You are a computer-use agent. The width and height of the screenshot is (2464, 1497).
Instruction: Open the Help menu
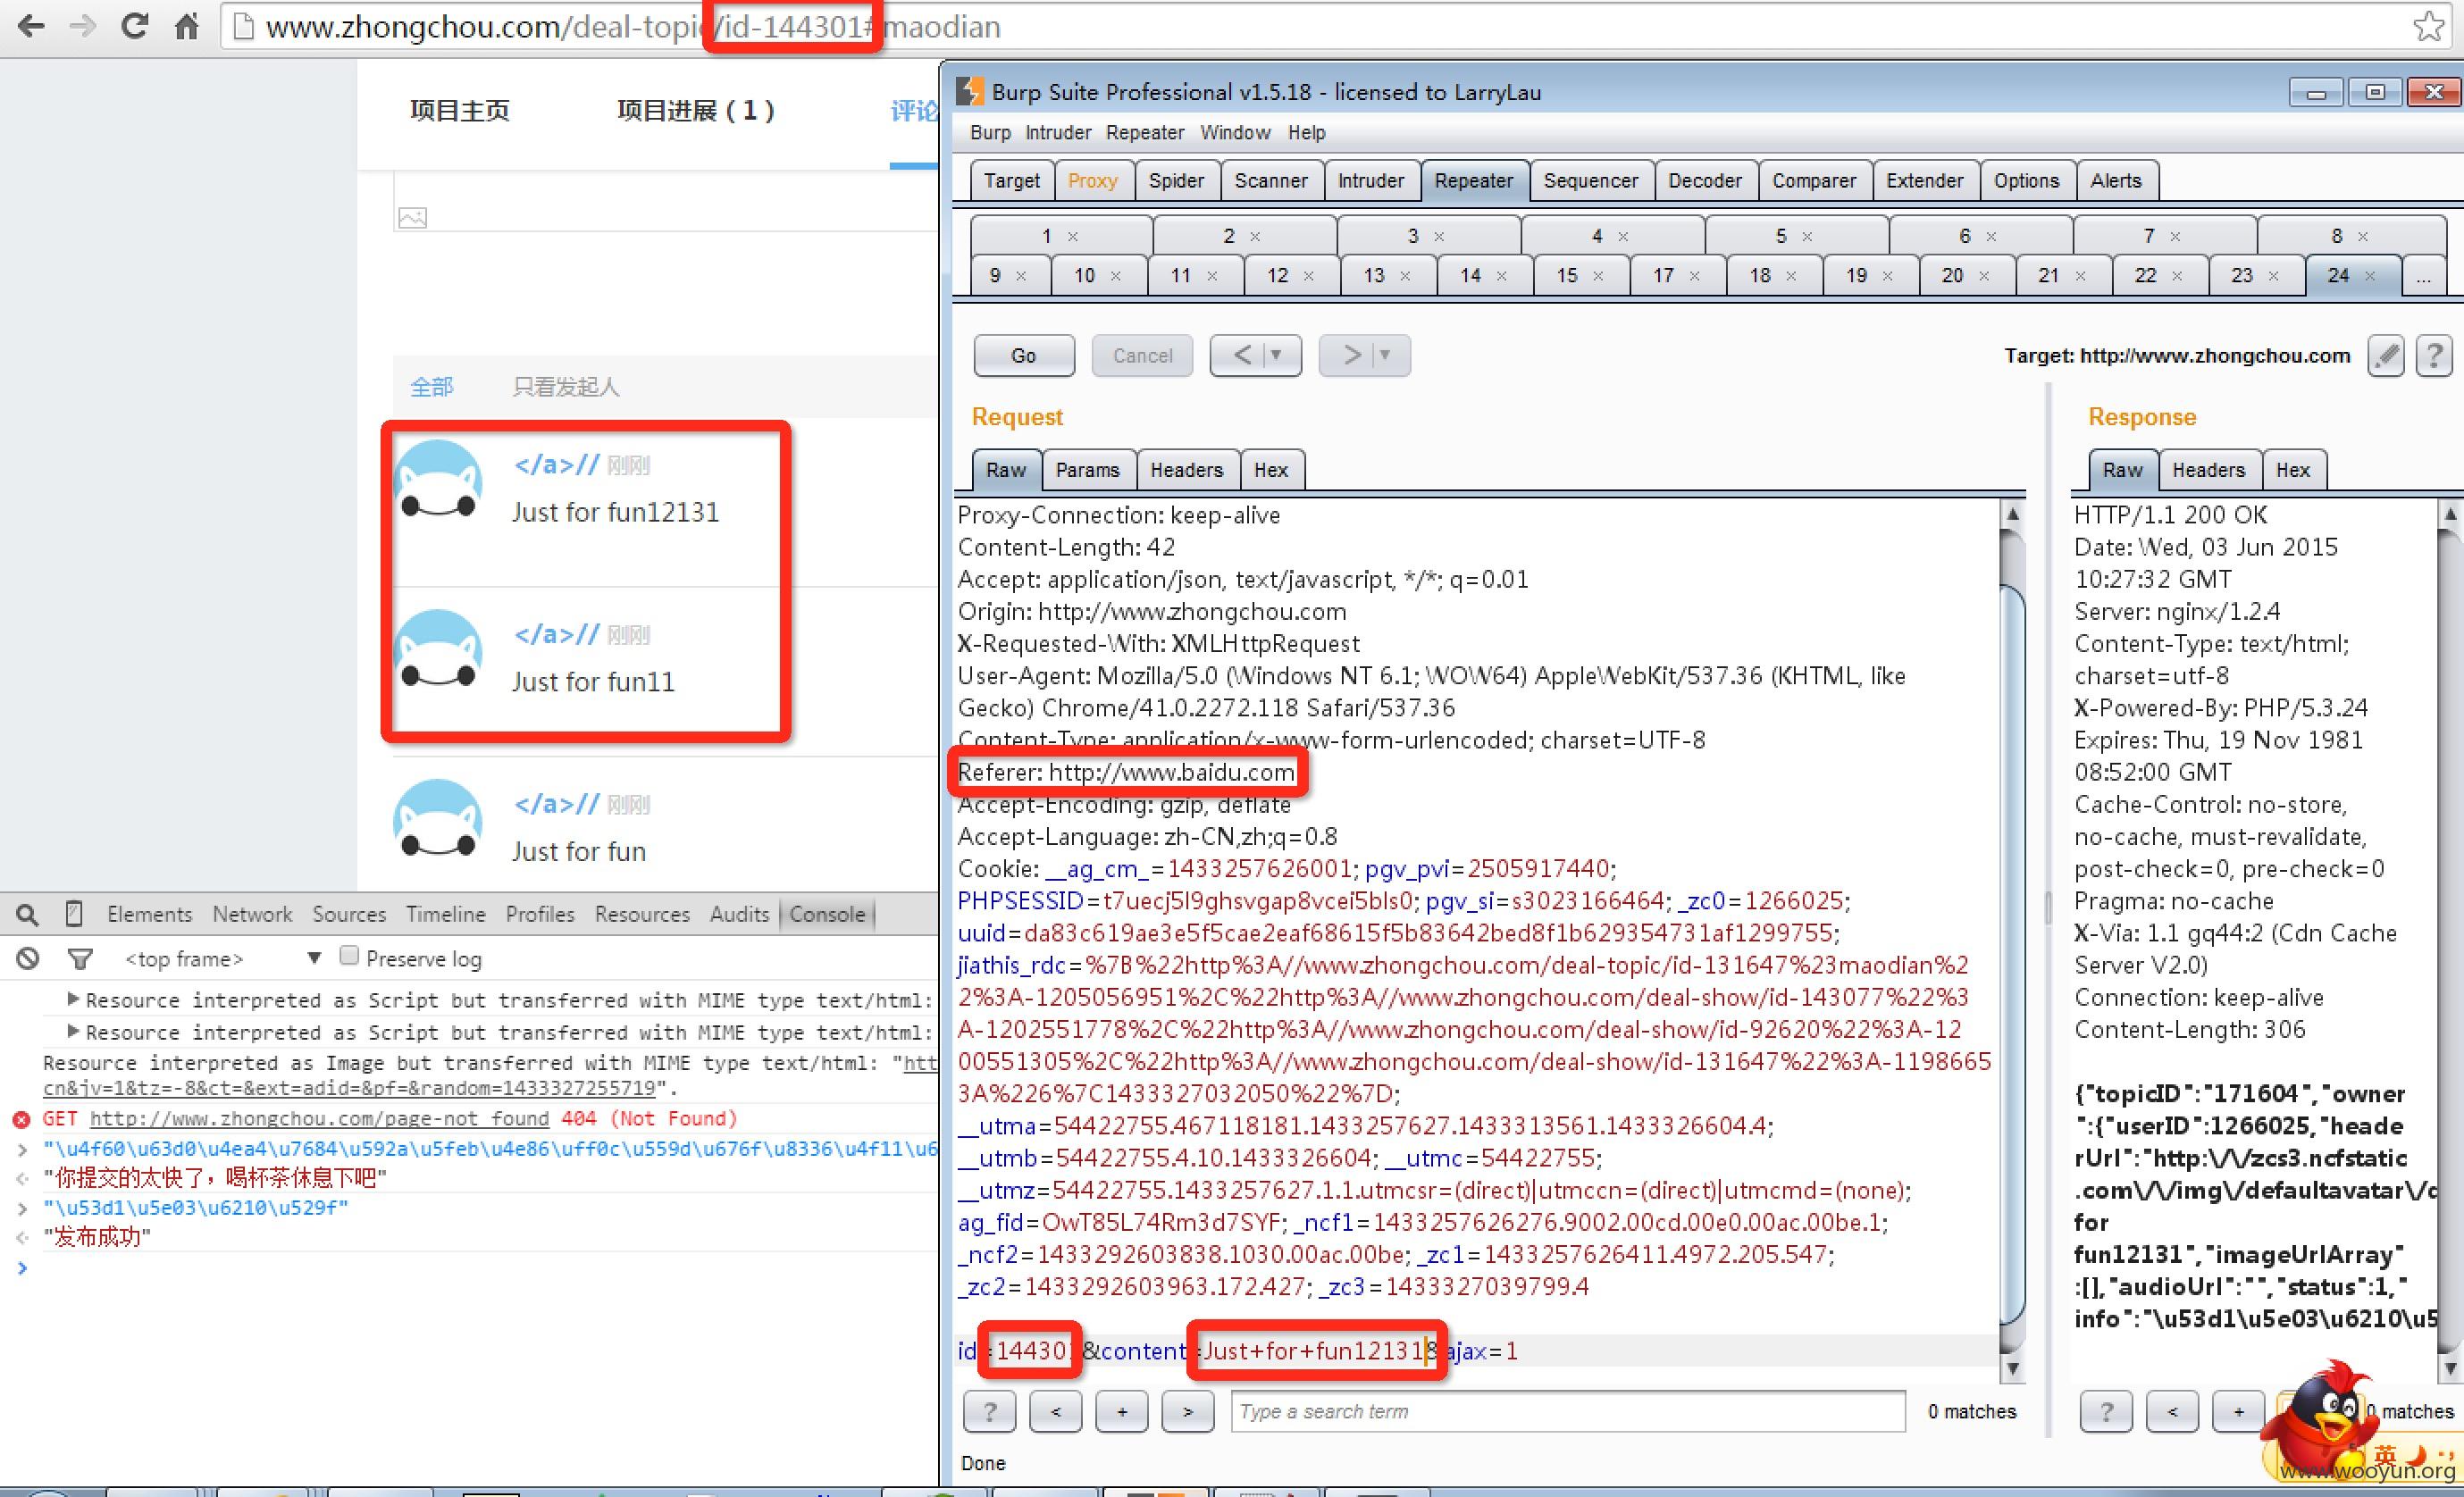(x=1306, y=132)
